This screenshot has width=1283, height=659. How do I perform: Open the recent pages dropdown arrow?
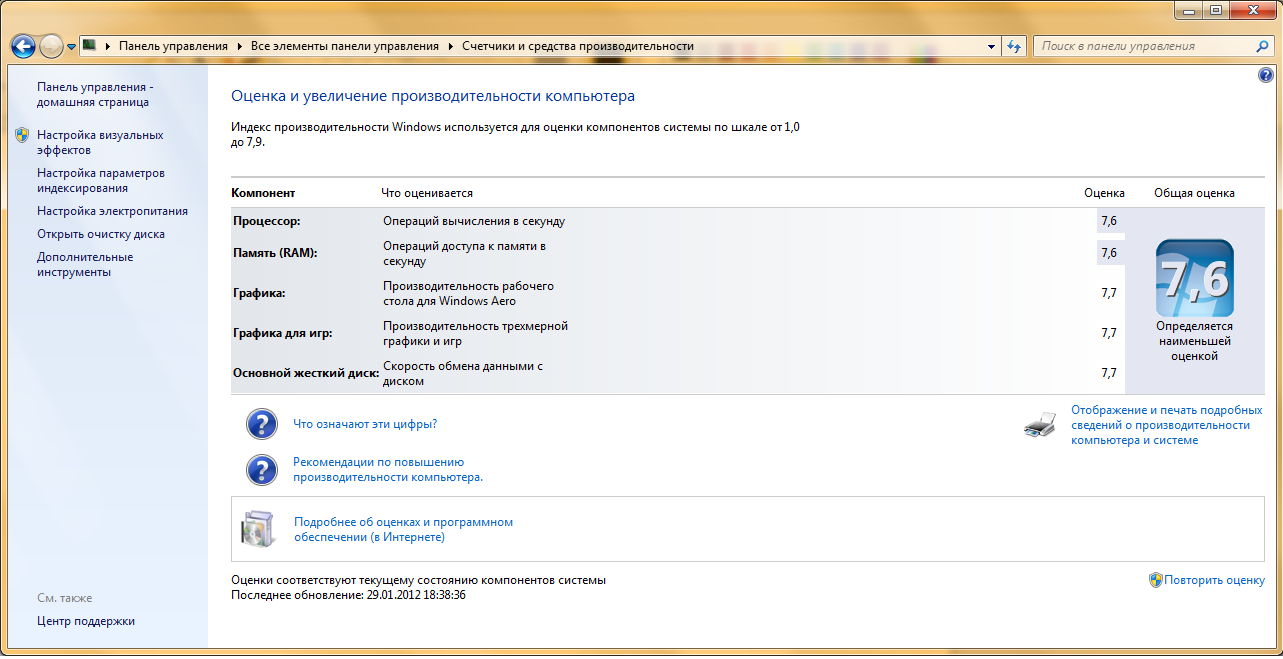(x=71, y=47)
